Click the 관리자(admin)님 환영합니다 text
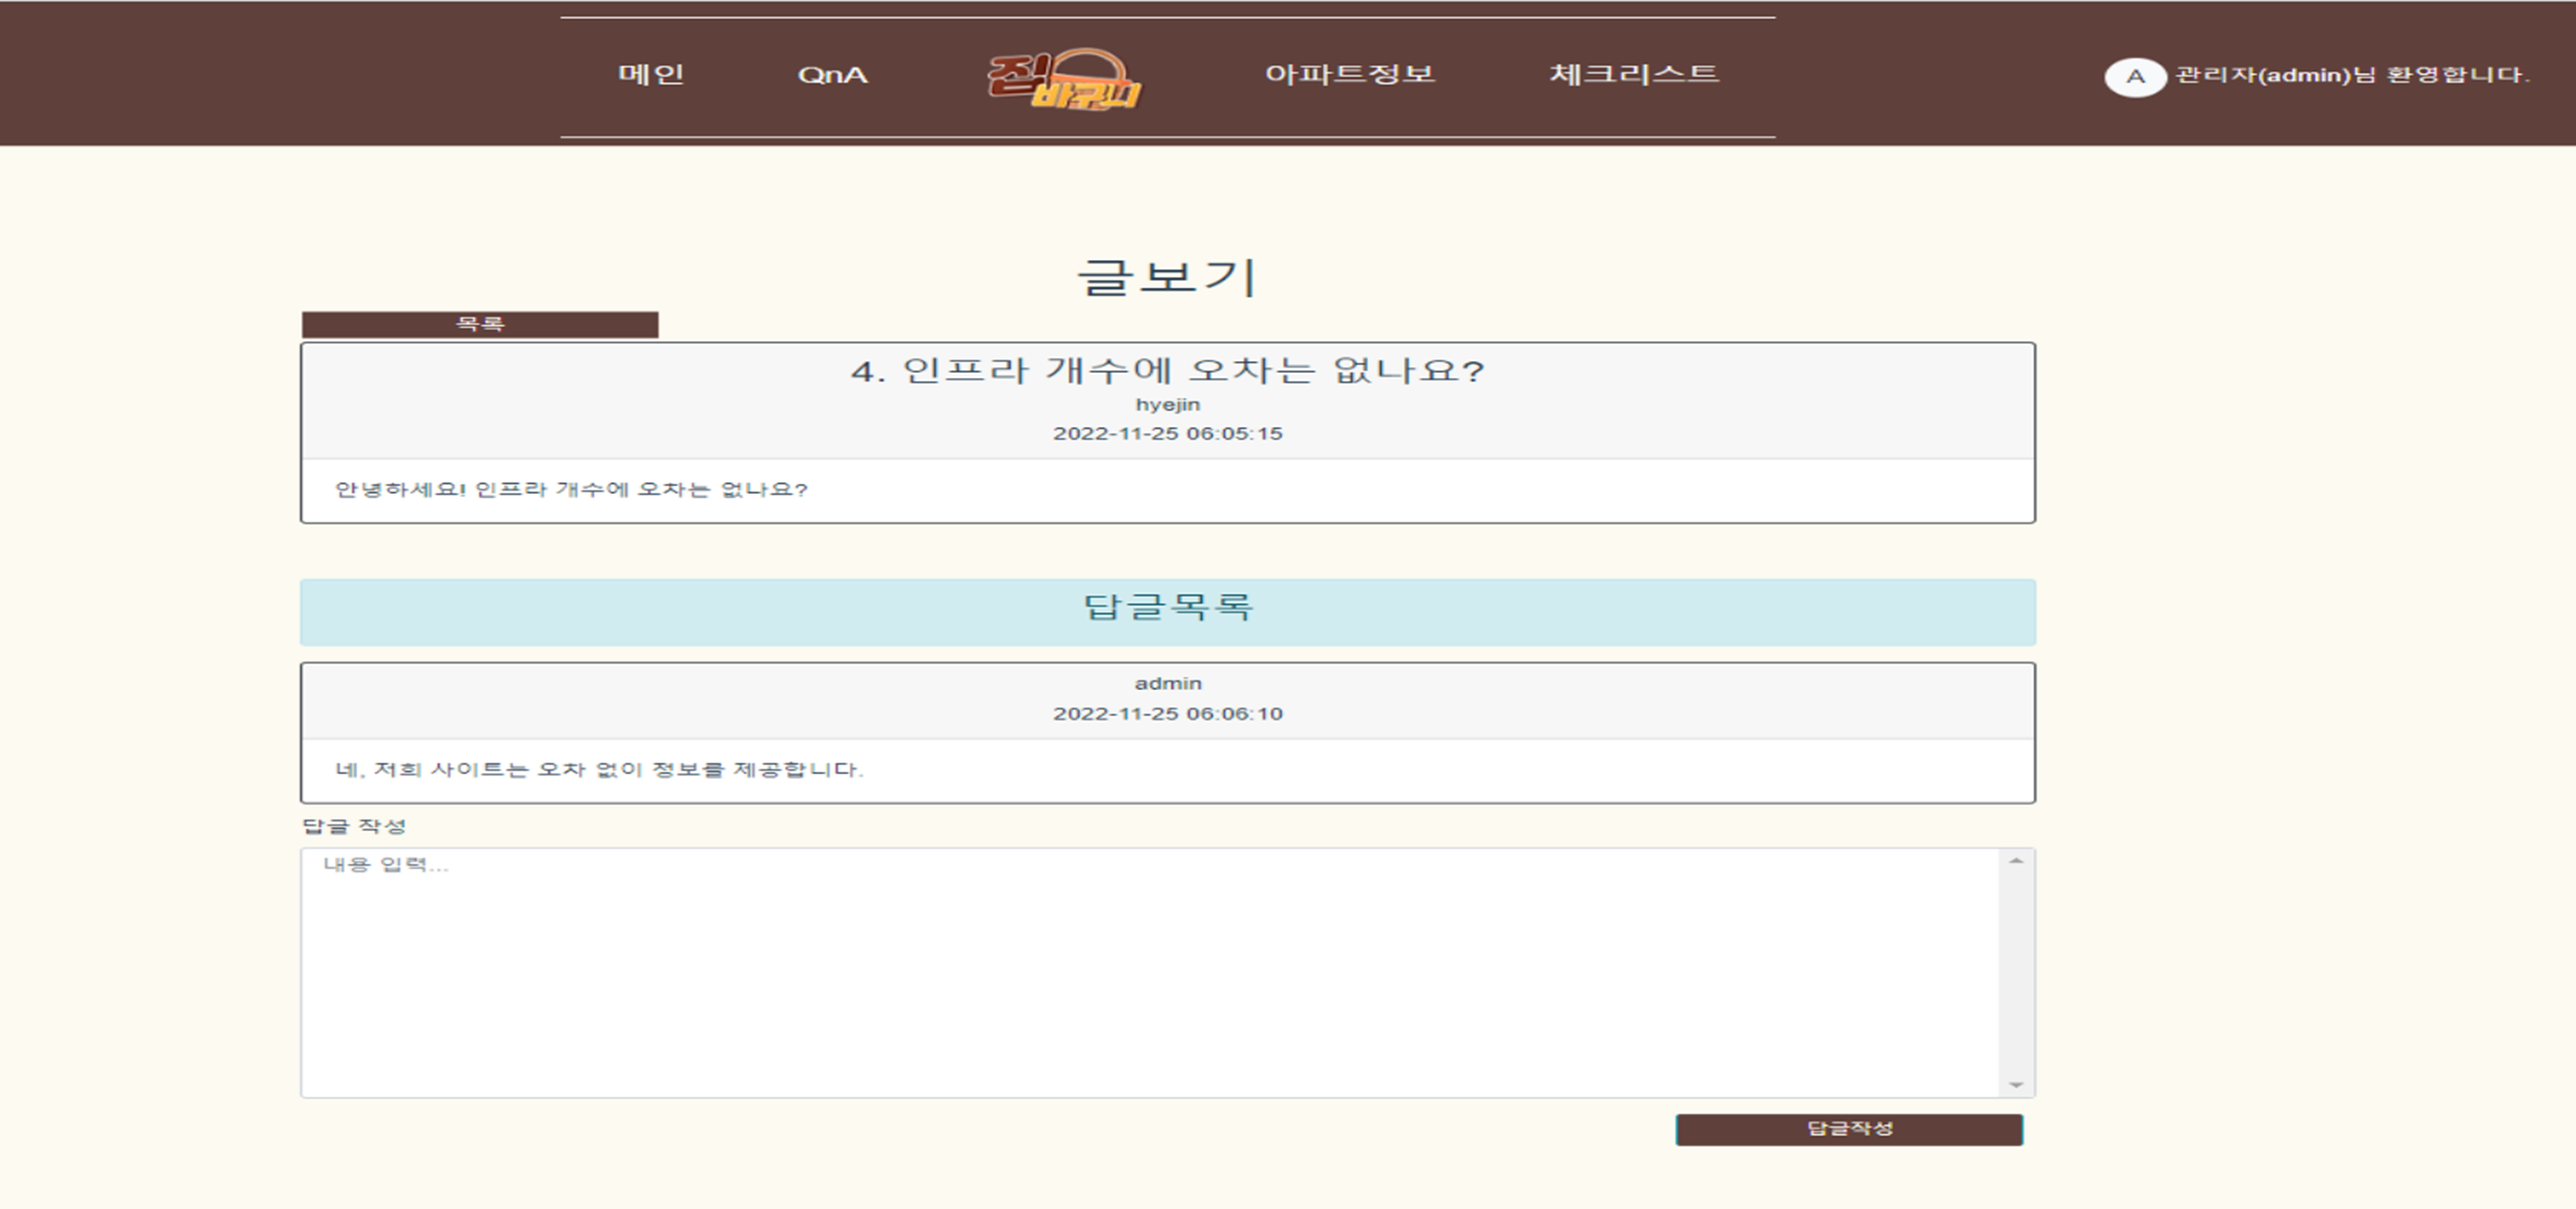The height and width of the screenshot is (1209, 2576). point(2352,75)
